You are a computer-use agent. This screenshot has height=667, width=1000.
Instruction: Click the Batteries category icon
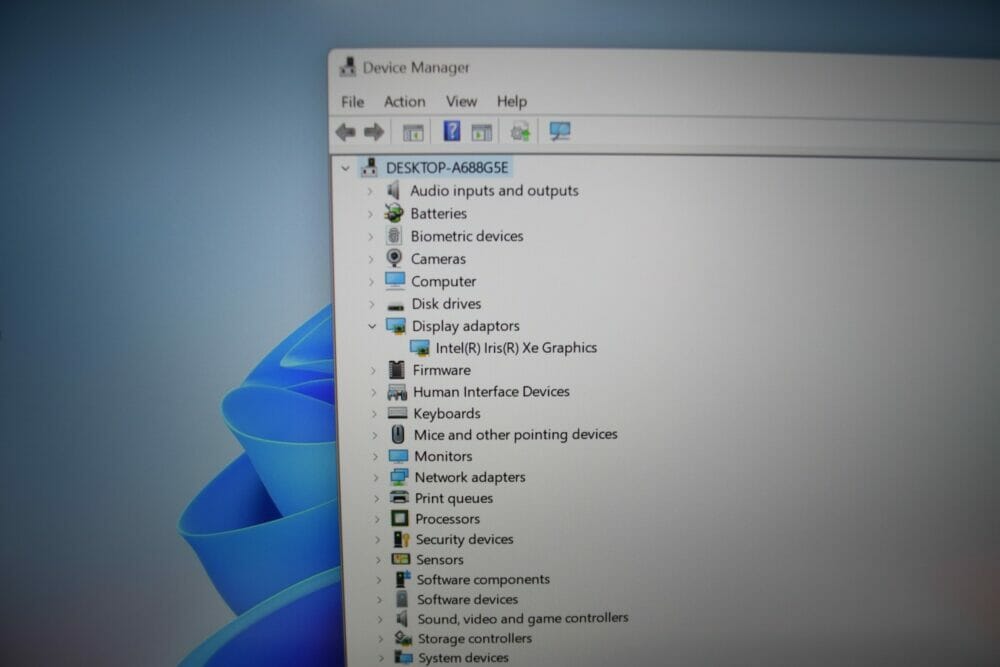point(394,213)
